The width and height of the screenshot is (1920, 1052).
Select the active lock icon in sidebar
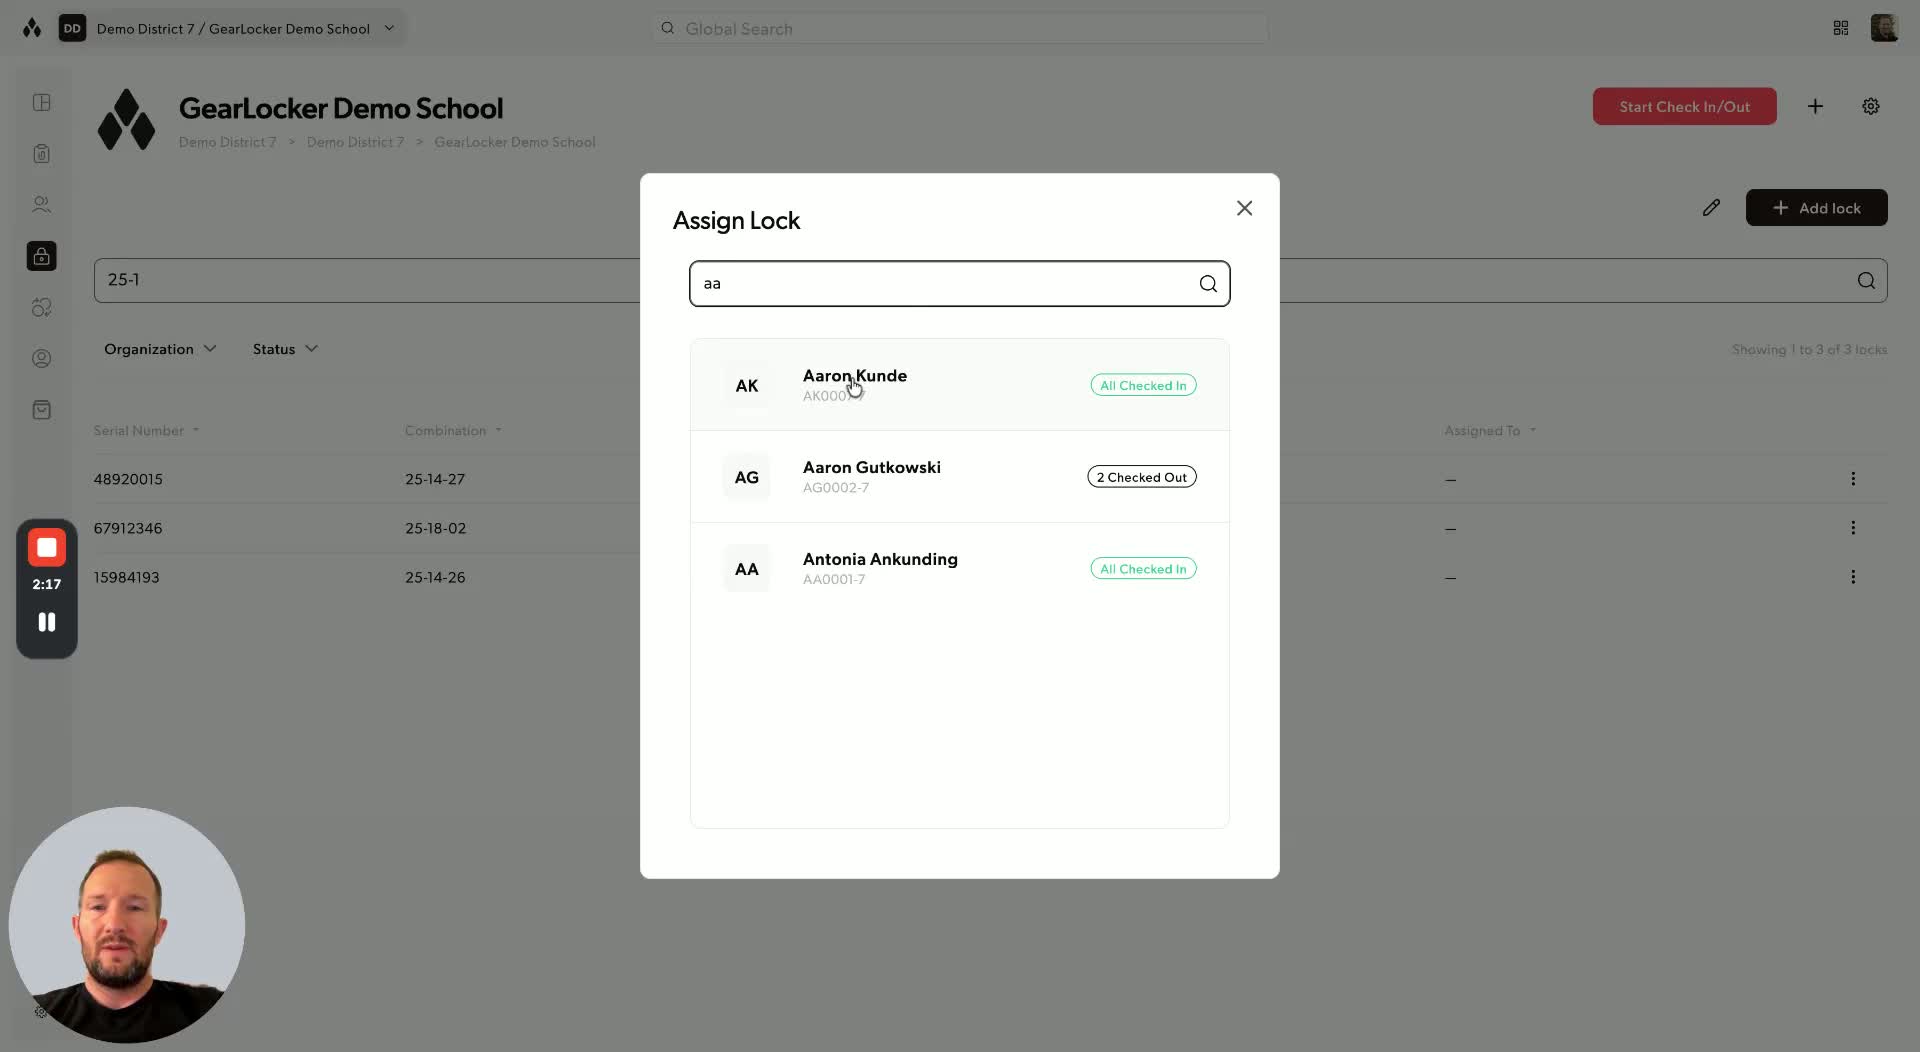(42, 256)
